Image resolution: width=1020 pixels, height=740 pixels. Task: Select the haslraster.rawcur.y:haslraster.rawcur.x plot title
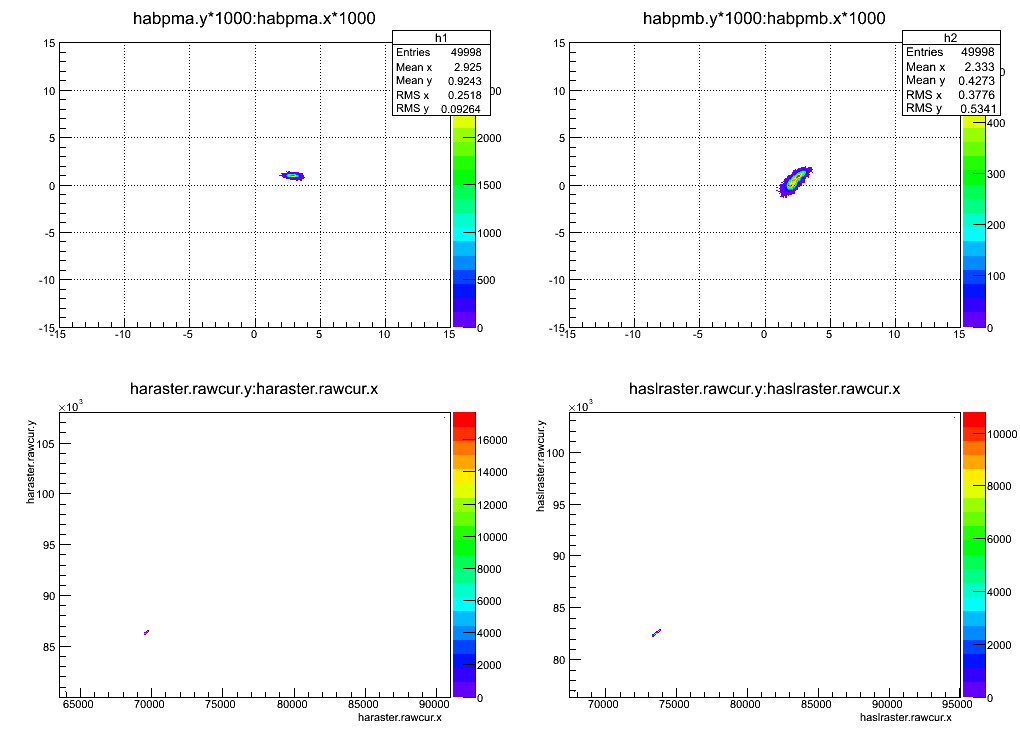[x=764, y=389]
